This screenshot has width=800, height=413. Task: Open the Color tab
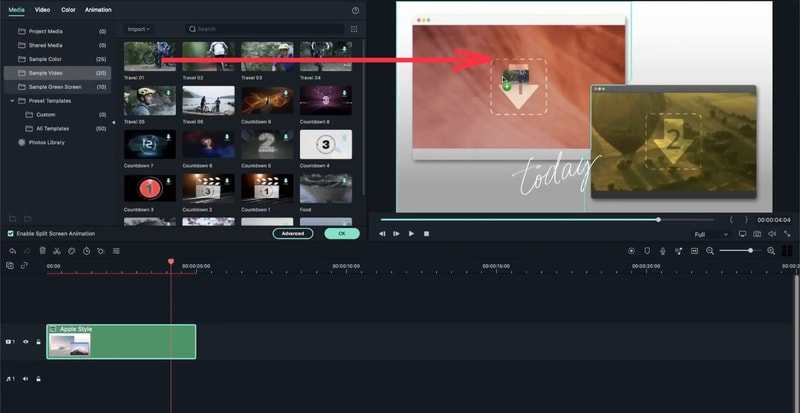tap(68, 10)
